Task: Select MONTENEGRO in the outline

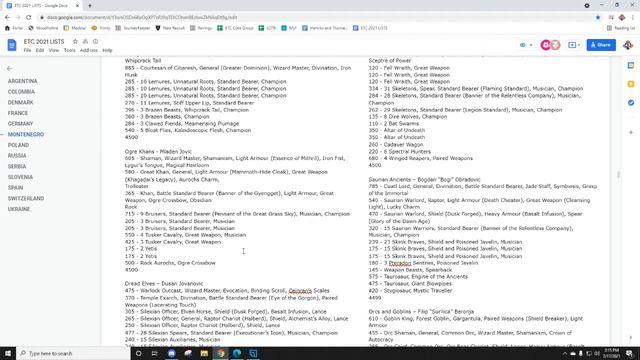Action: point(26,134)
